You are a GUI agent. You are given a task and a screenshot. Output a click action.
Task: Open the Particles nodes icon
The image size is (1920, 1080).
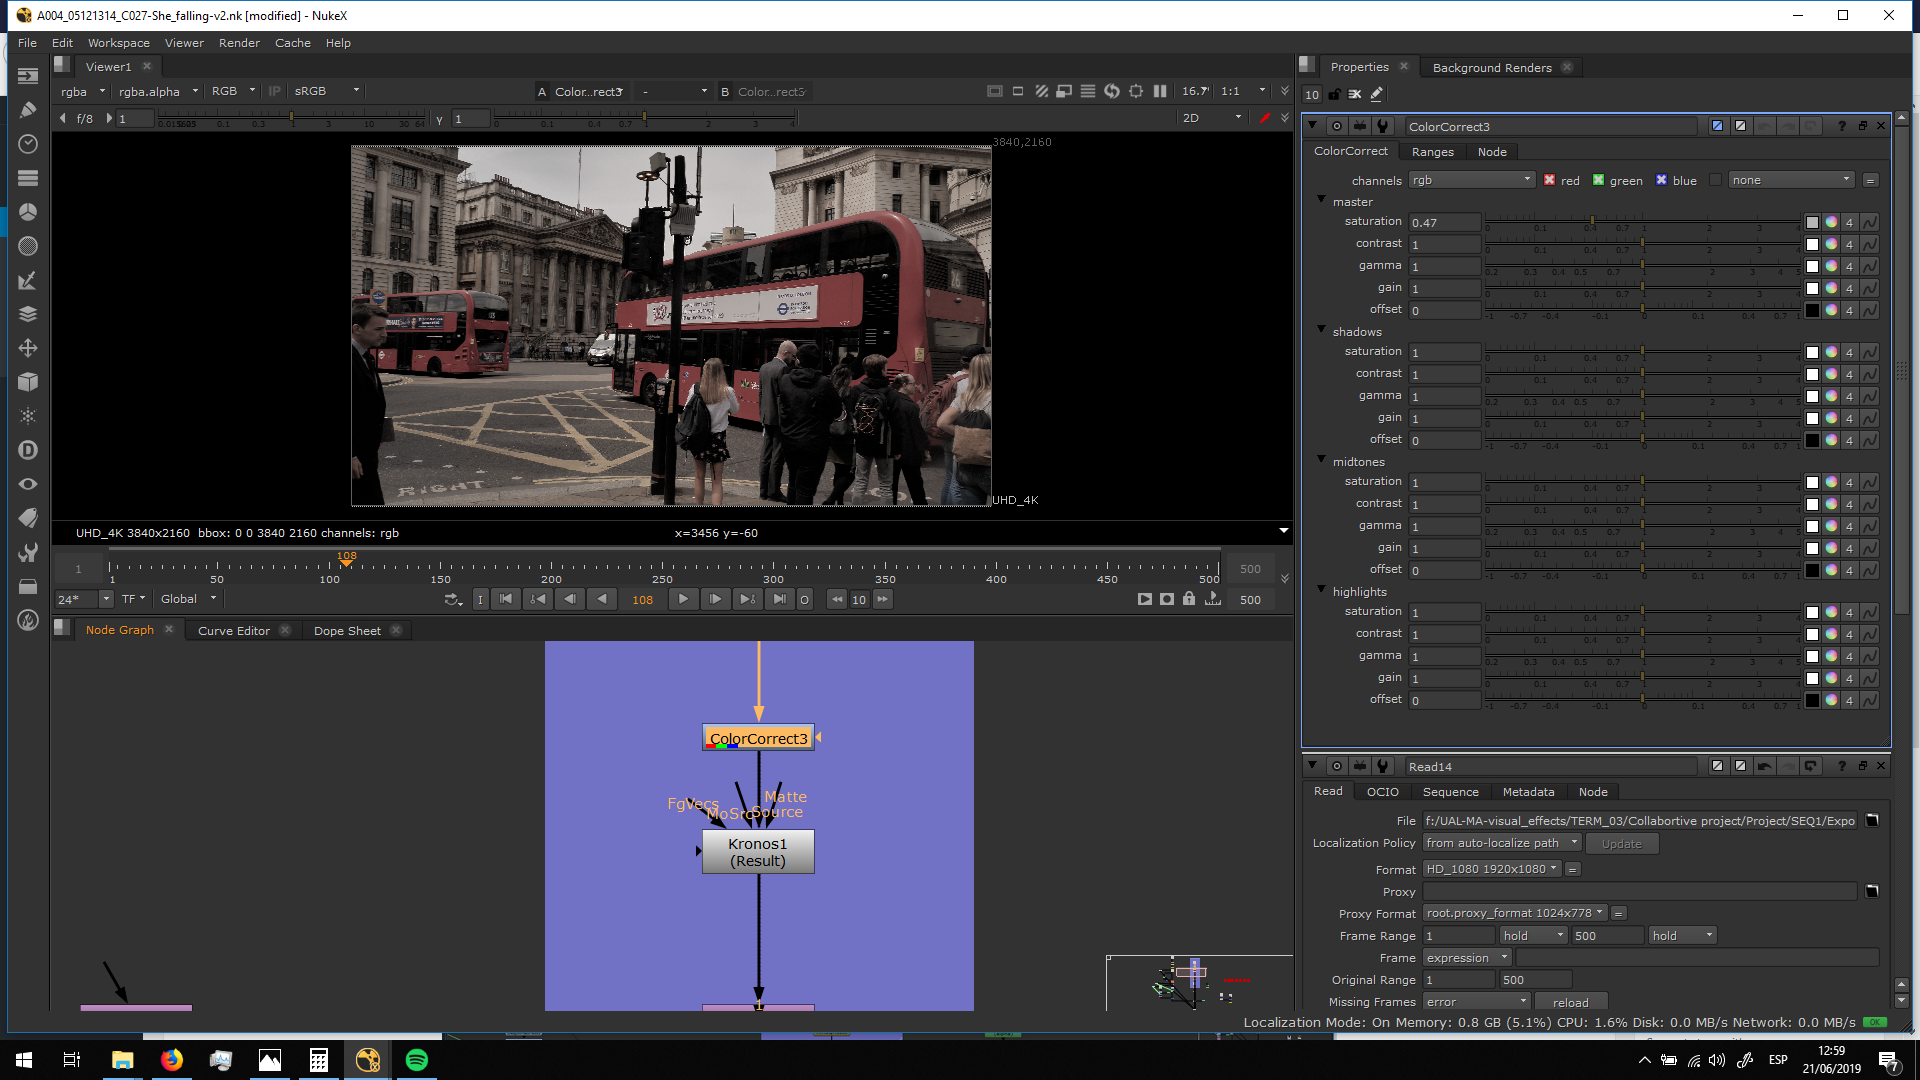(x=28, y=416)
